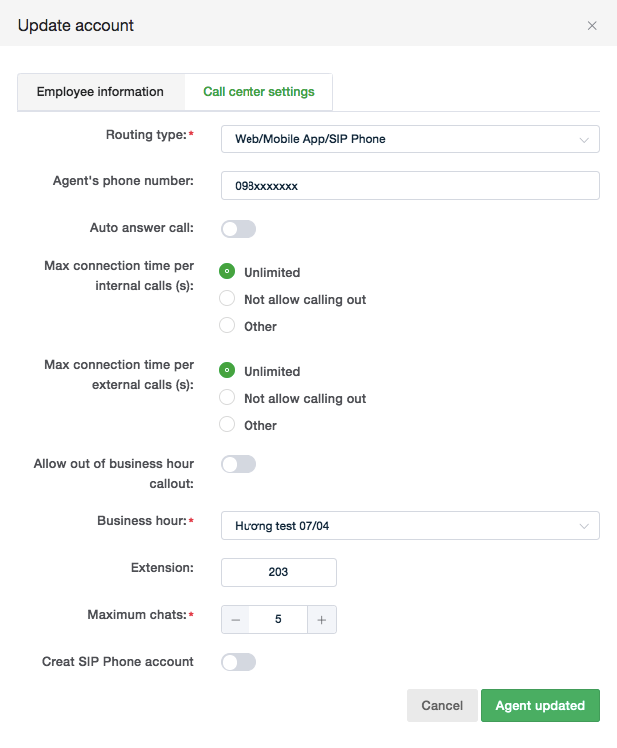Image resolution: width=617 pixels, height=748 pixels.
Task: Click the minus button for Maximum chats
Action: coord(236,620)
